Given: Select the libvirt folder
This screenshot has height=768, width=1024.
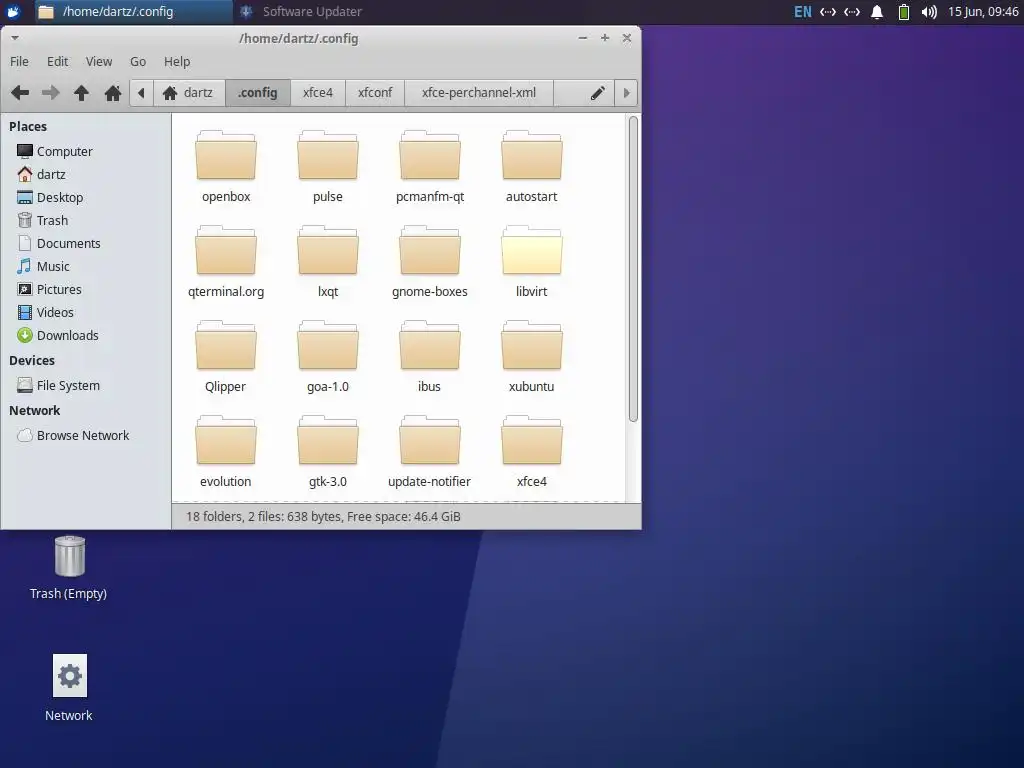Looking at the screenshot, I should pos(532,261).
